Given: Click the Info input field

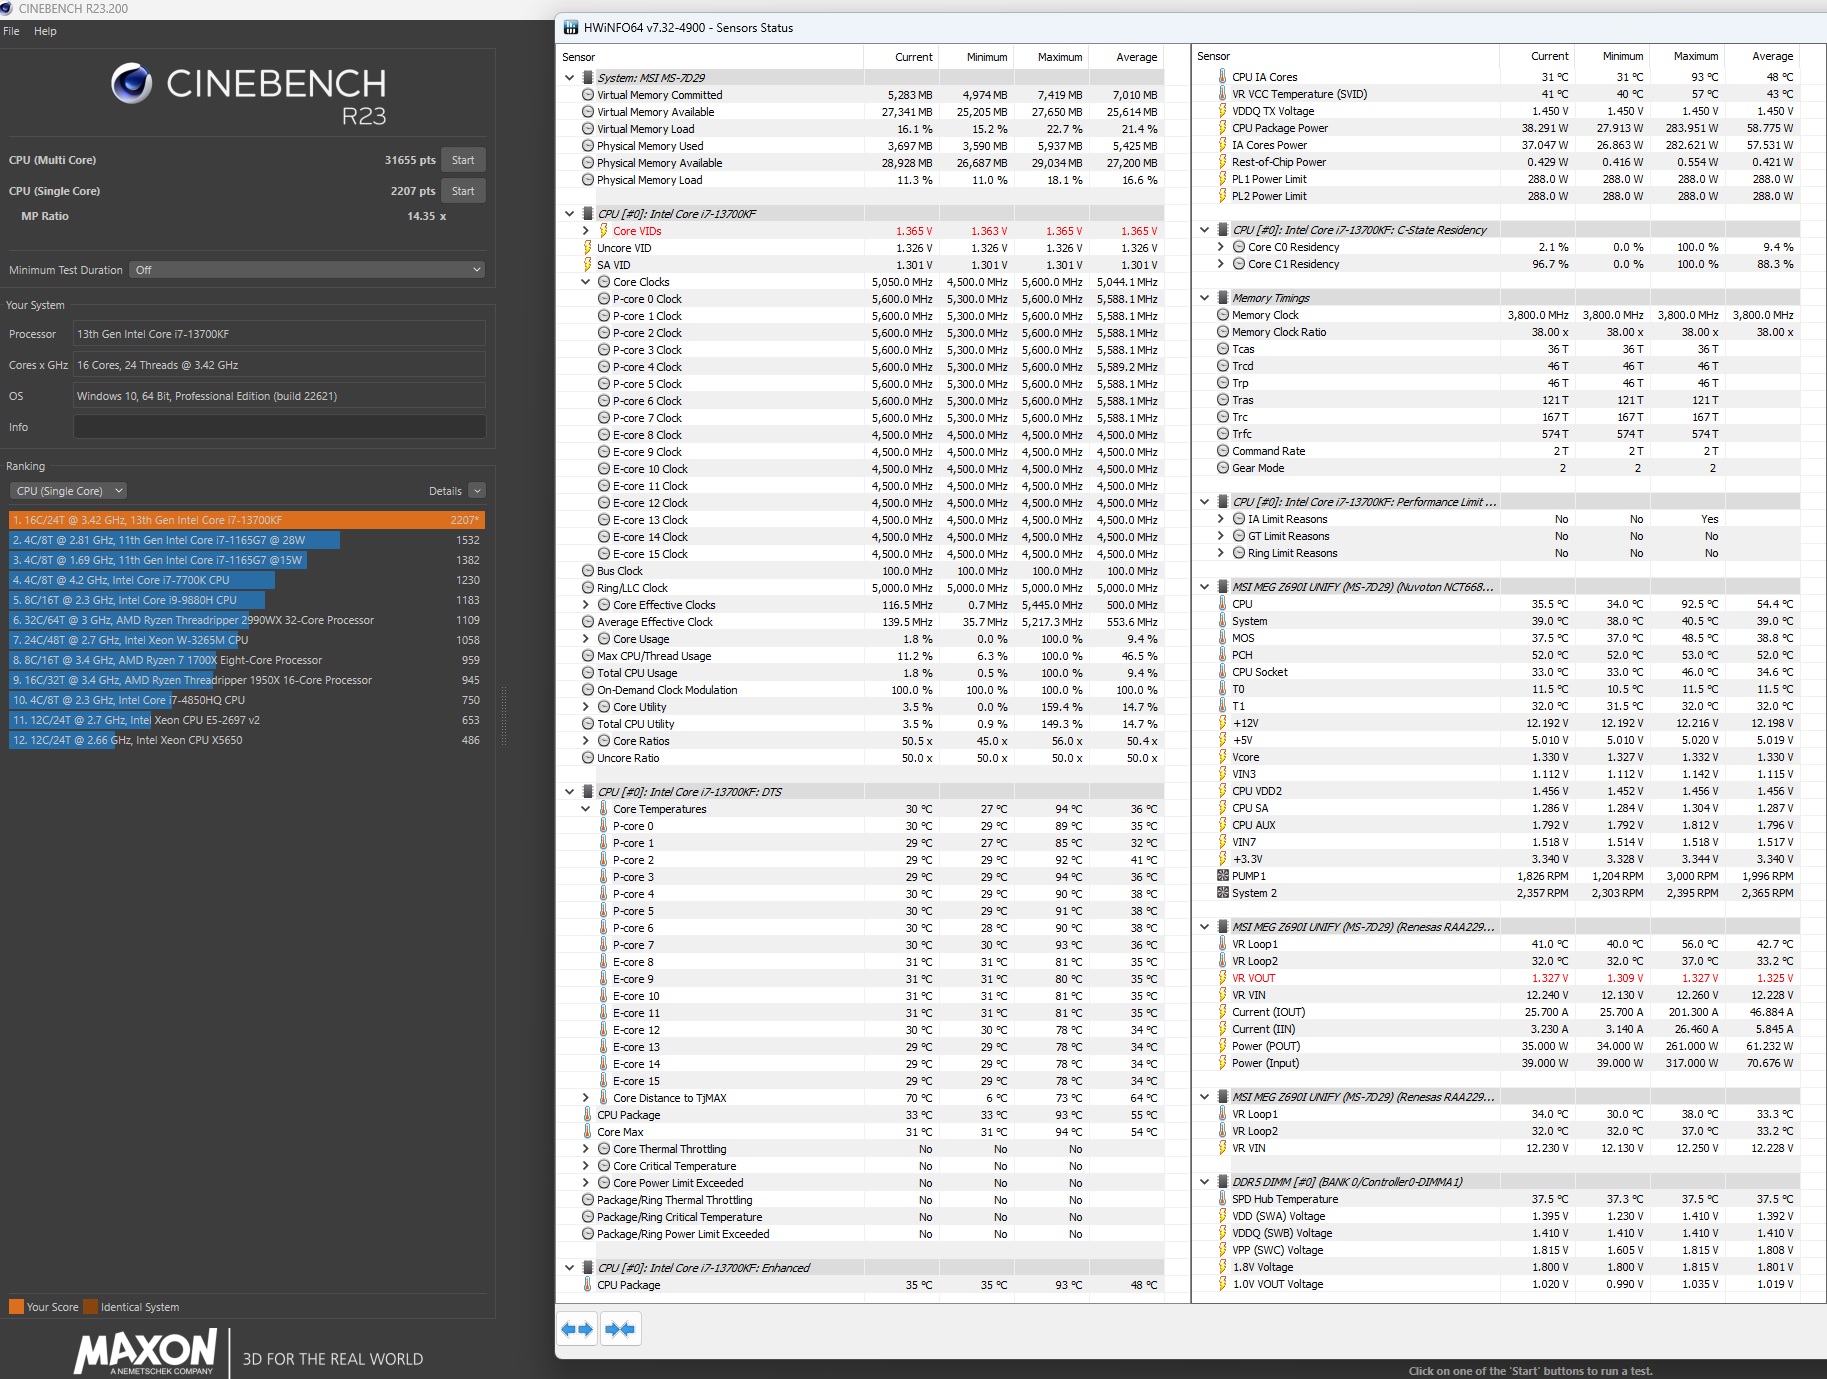Looking at the screenshot, I should 280,427.
